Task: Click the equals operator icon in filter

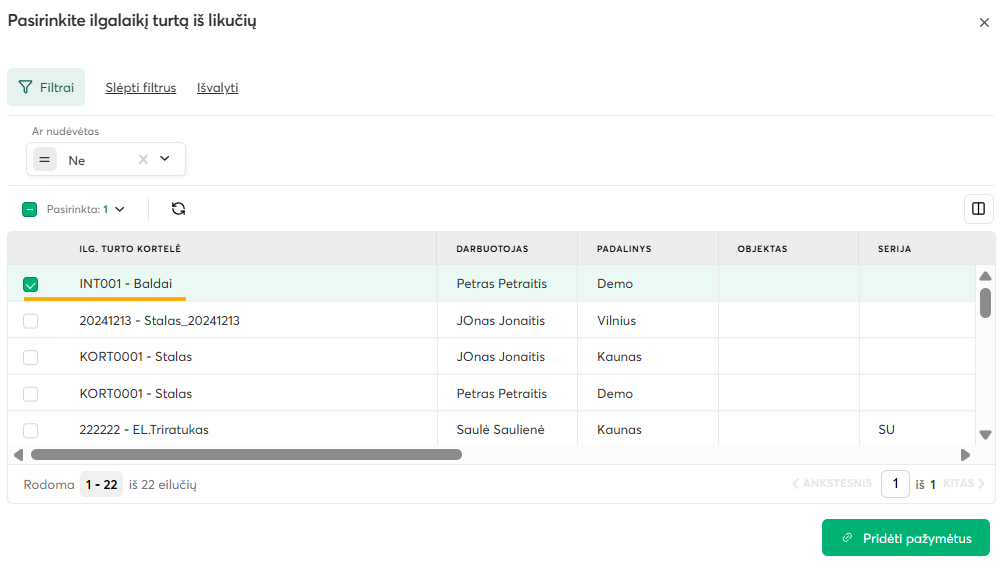Action: [45, 159]
